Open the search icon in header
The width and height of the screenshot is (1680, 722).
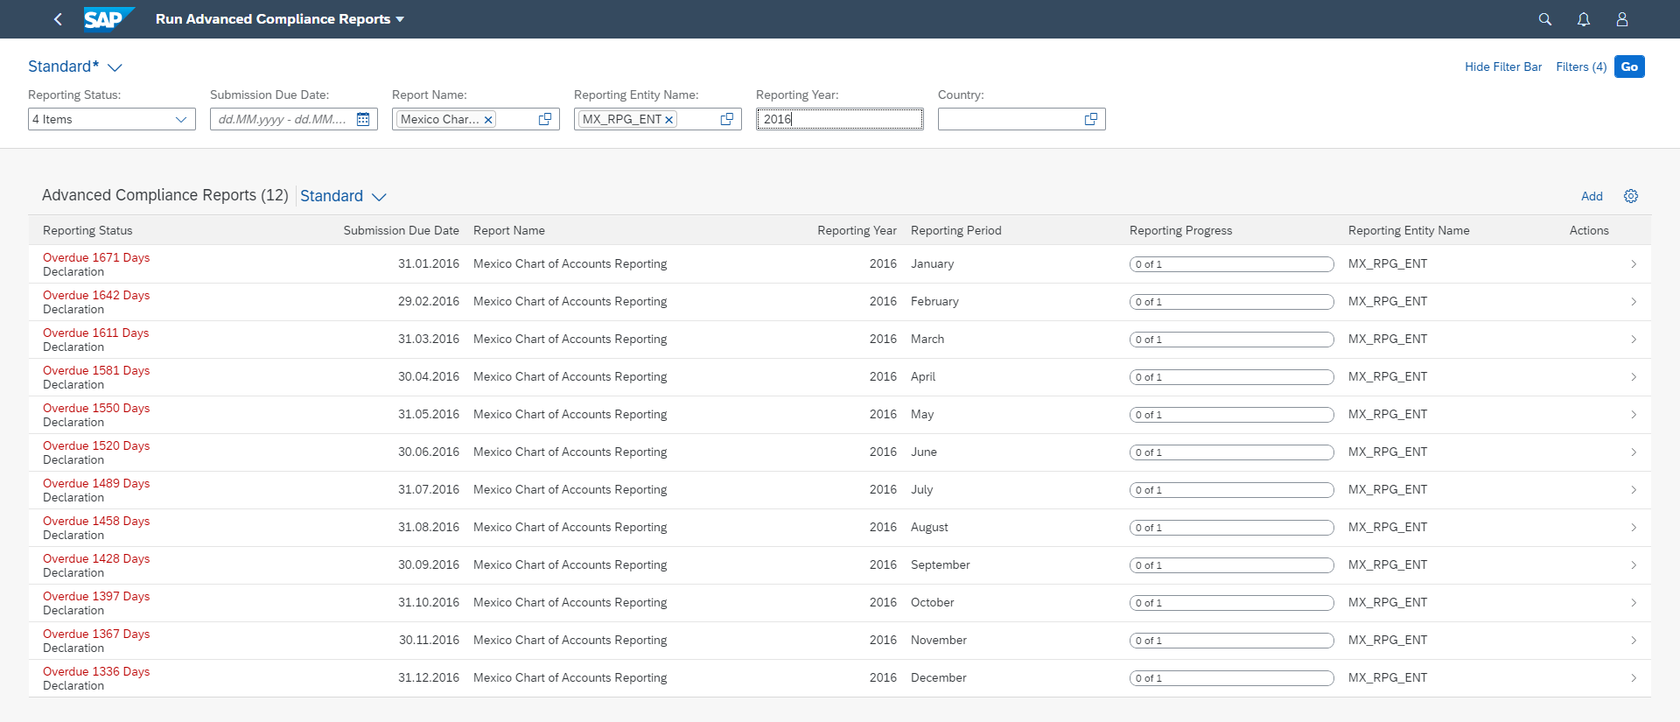point(1545,19)
